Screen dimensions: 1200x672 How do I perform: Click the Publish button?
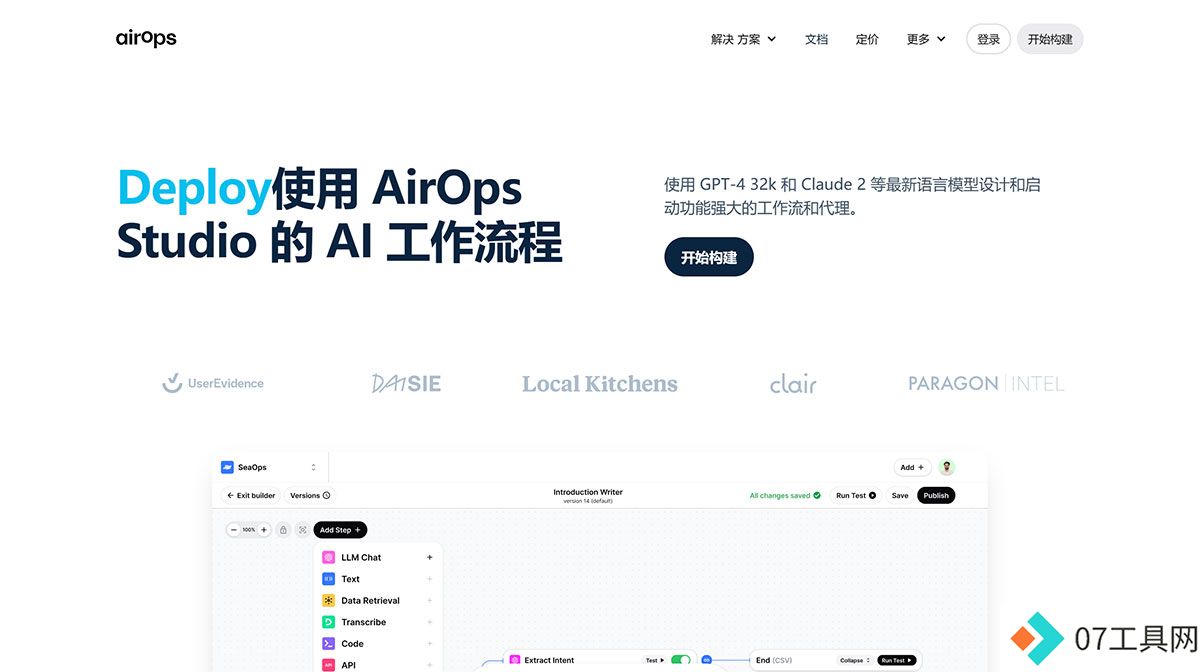pyautogui.click(x=936, y=495)
